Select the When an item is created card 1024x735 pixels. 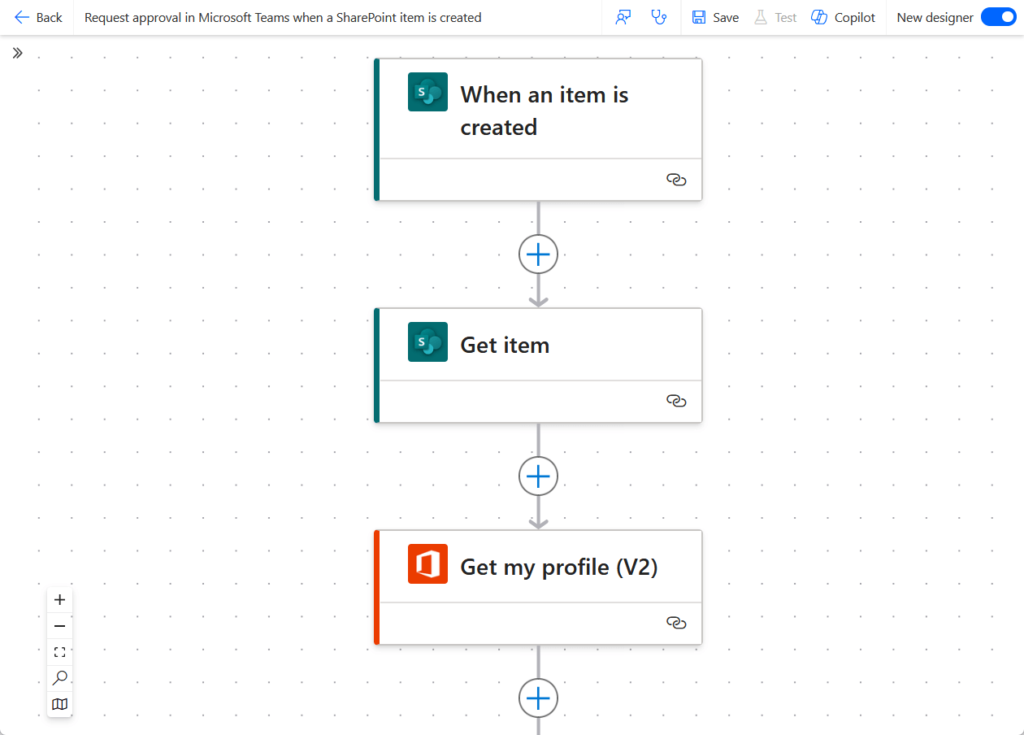coord(538,129)
